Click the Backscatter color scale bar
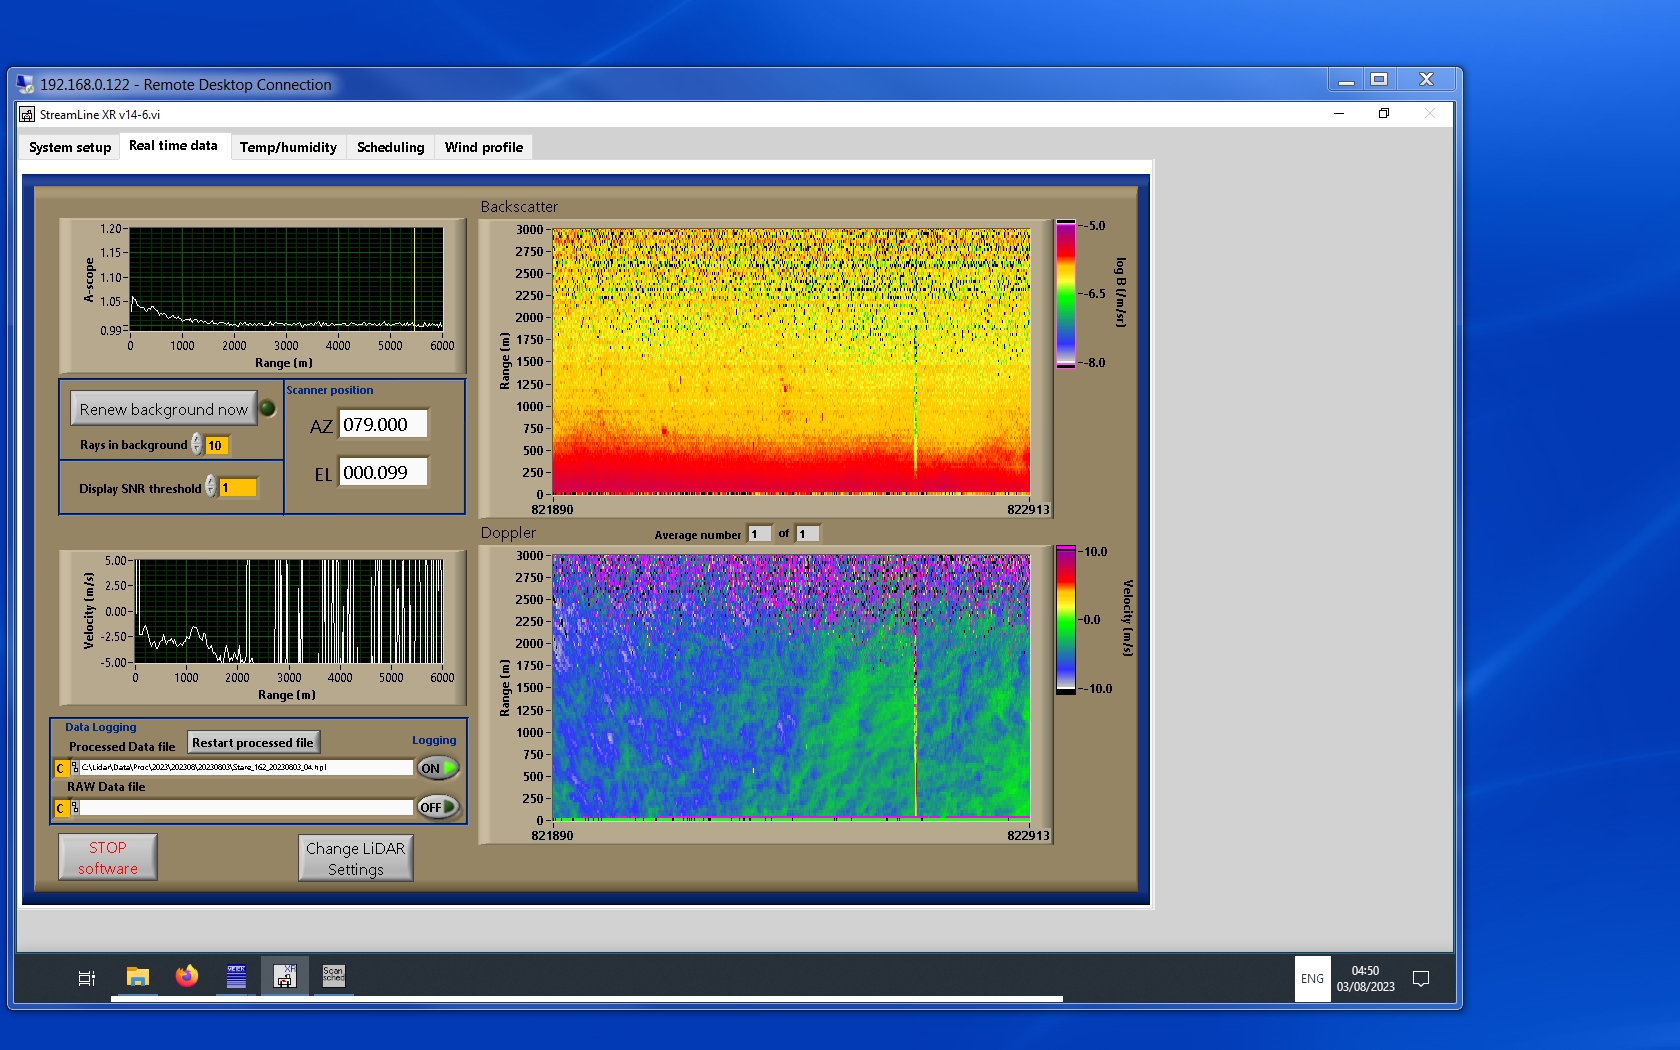Screen dimensions: 1680x1050 tap(1066, 294)
